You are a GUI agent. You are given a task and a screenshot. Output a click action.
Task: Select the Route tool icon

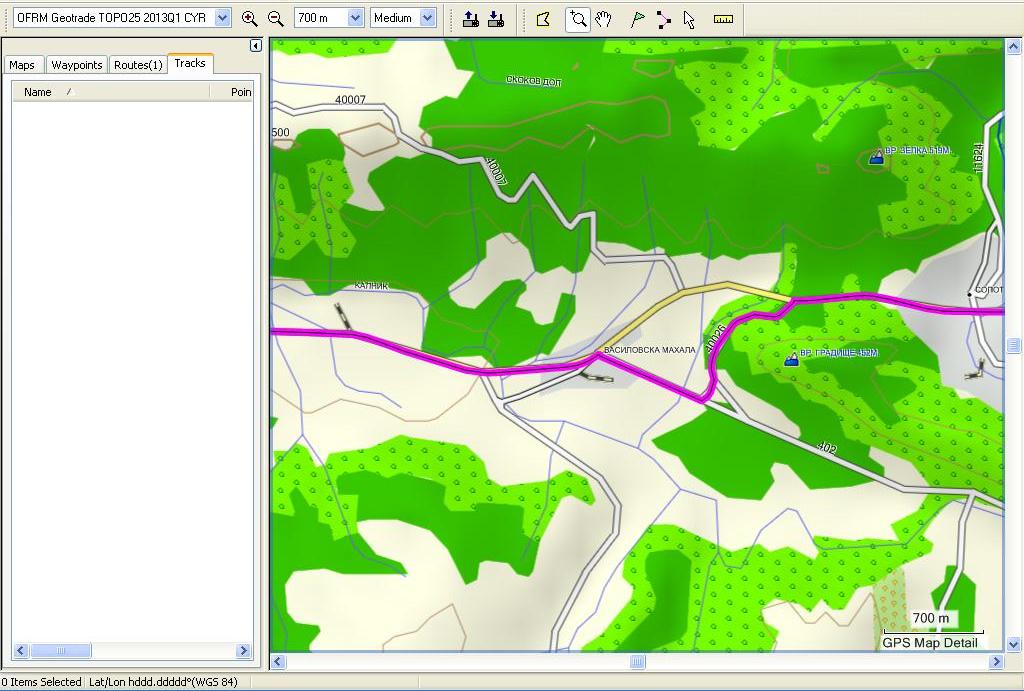(663, 20)
